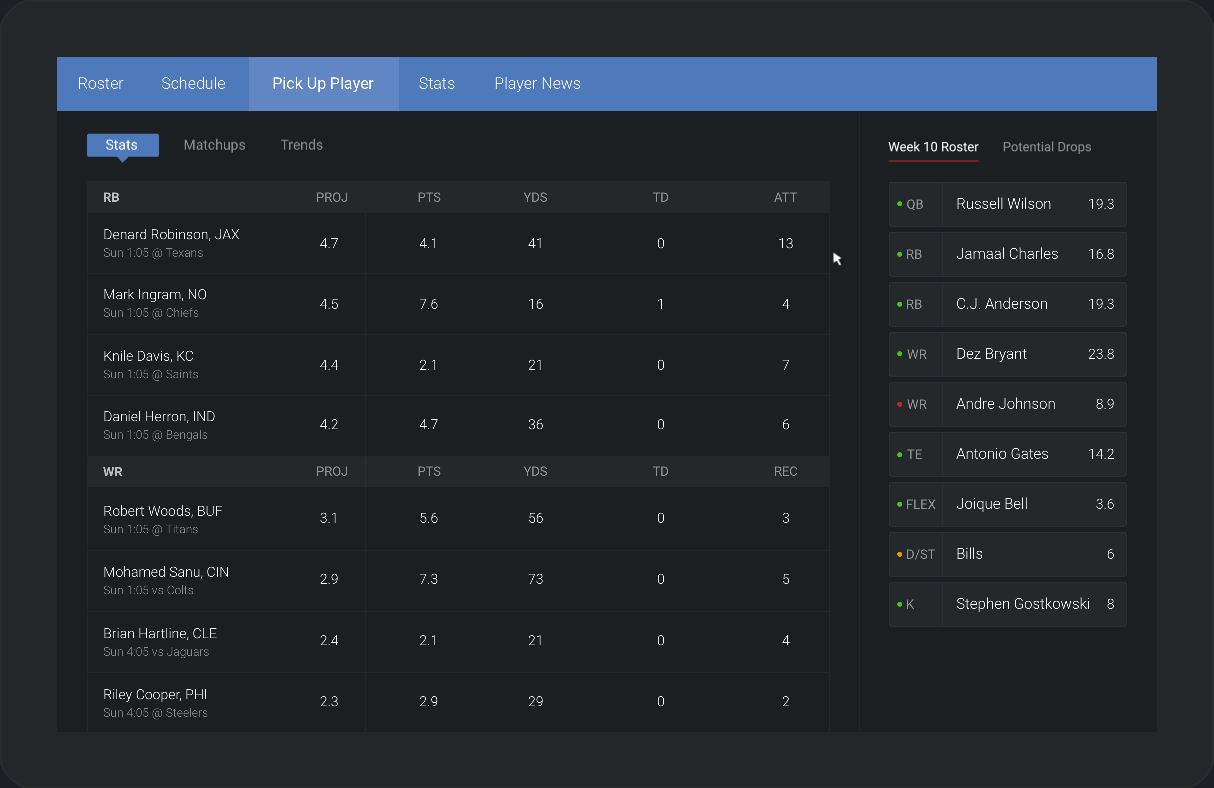Click the "Sun 4:05 @ Steelers" matchup text
Image resolution: width=1214 pixels, height=788 pixels.
[x=155, y=713]
